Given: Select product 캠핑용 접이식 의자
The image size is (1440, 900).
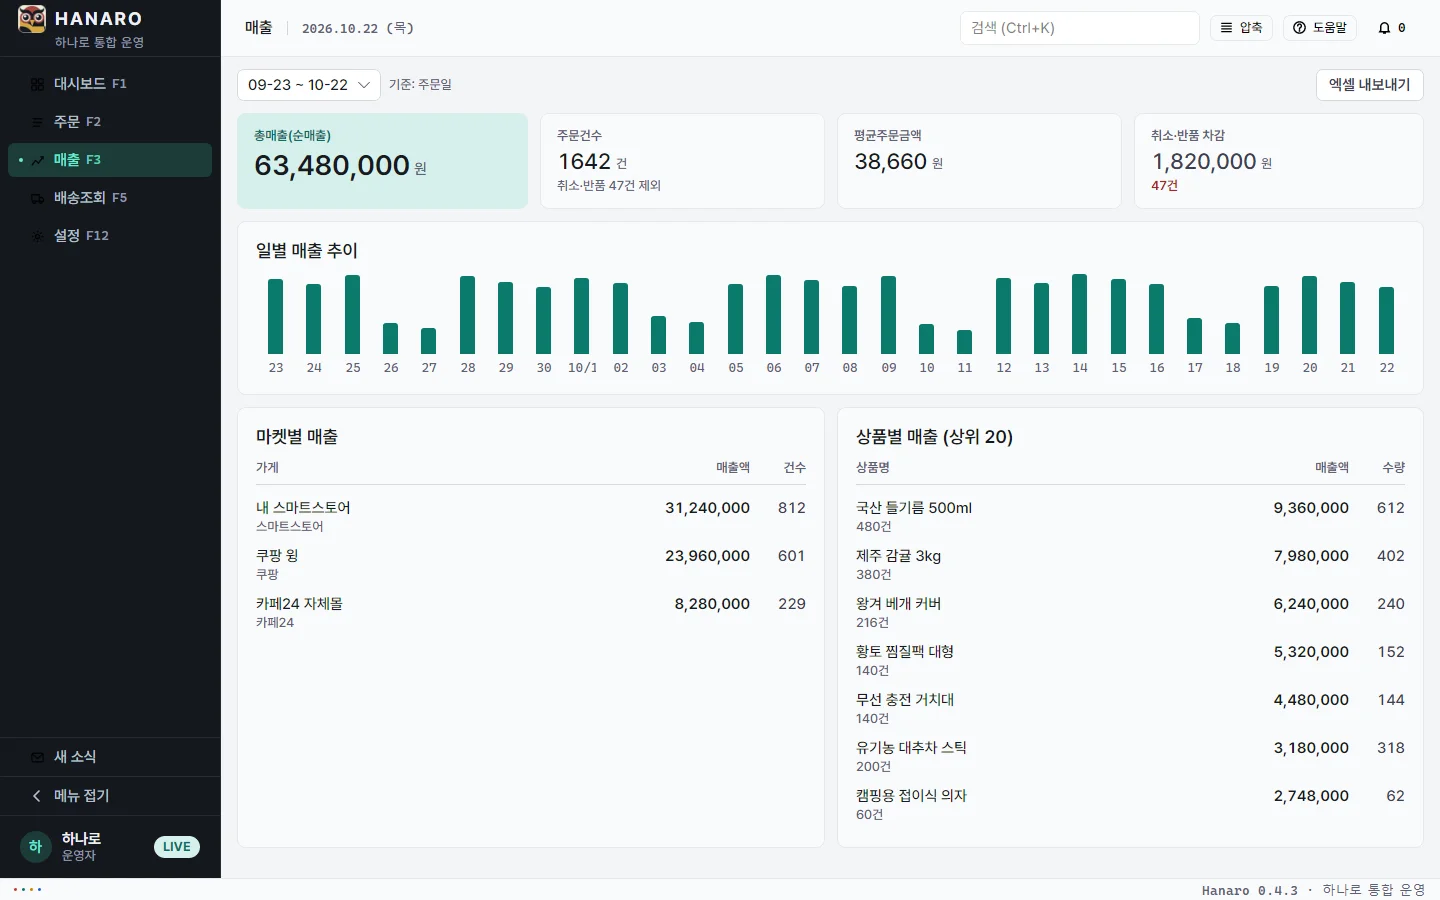Looking at the screenshot, I should (1130, 804).
